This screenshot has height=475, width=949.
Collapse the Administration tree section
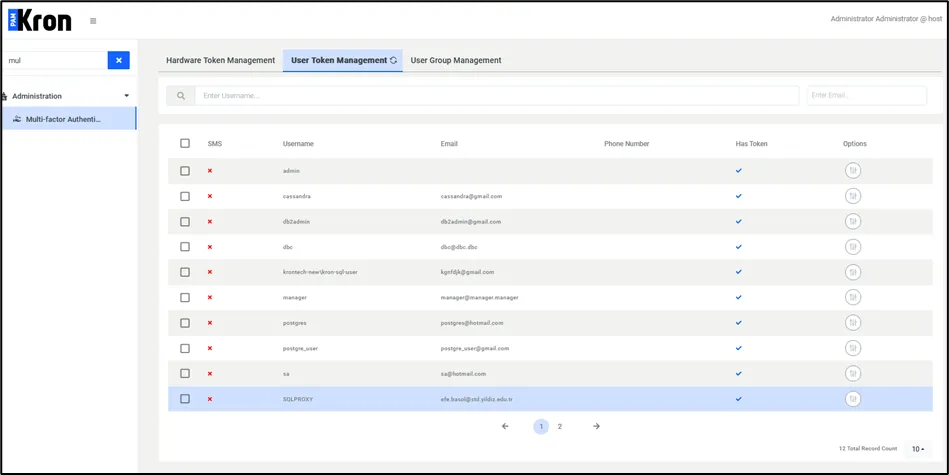coord(126,96)
